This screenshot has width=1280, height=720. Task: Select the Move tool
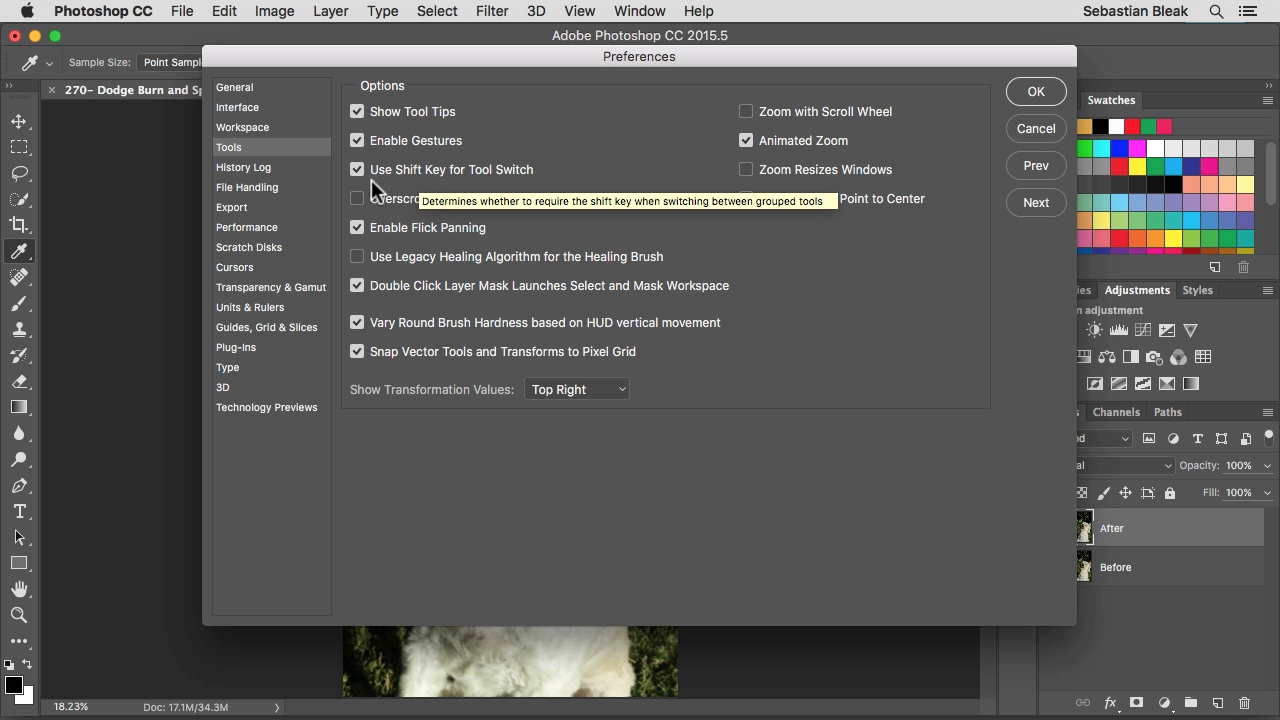19,121
